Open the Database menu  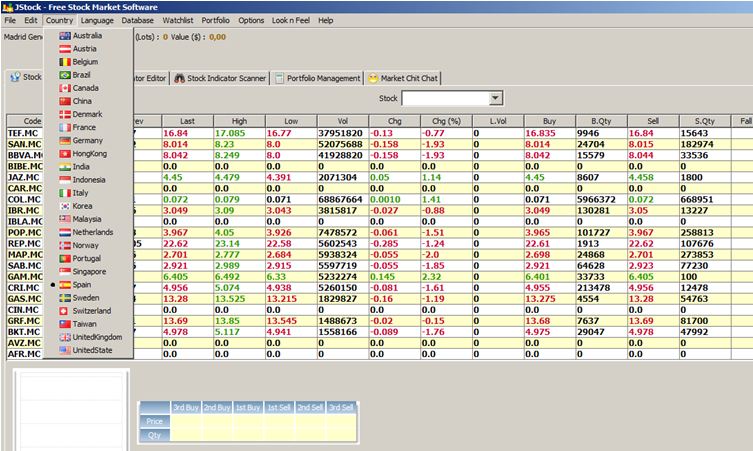(x=137, y=20)
